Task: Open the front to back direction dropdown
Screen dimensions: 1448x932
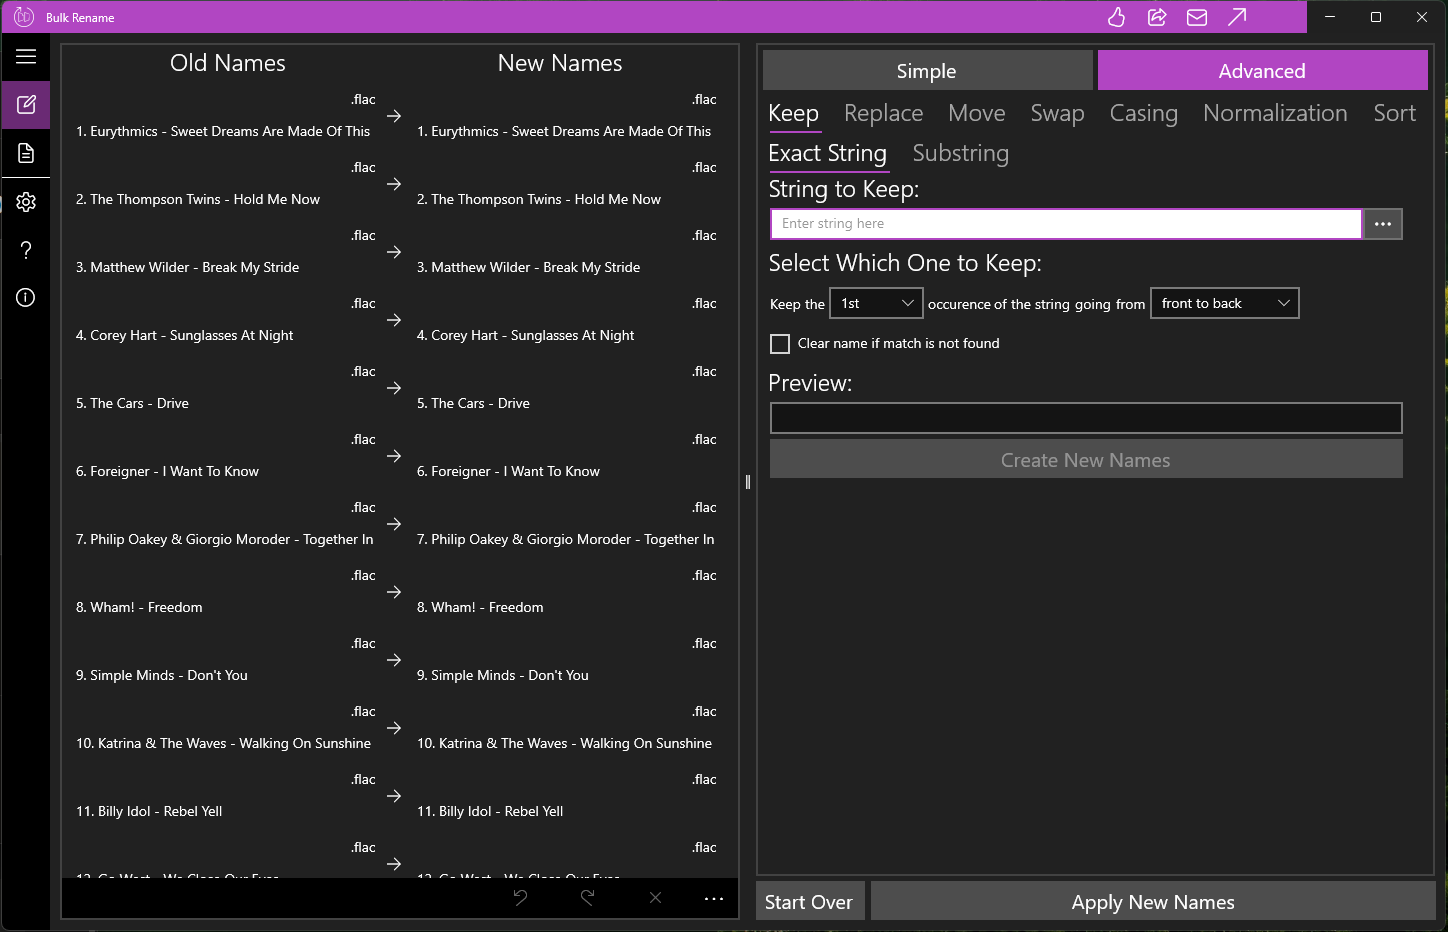Action: point(1225,303)
